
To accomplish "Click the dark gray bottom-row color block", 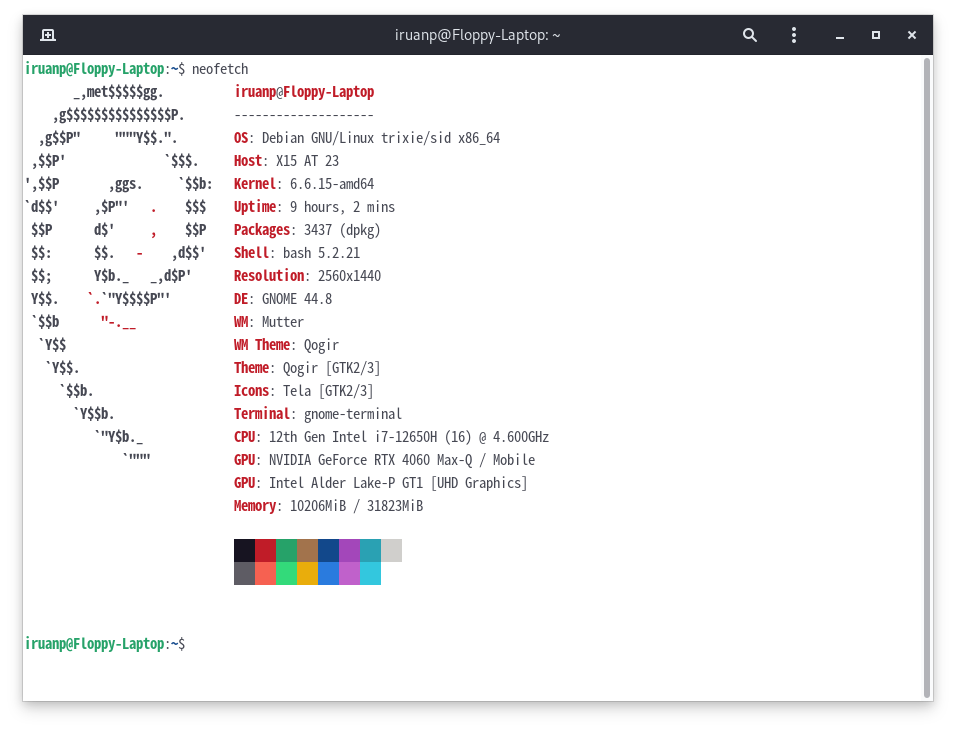I will [244, 574].
